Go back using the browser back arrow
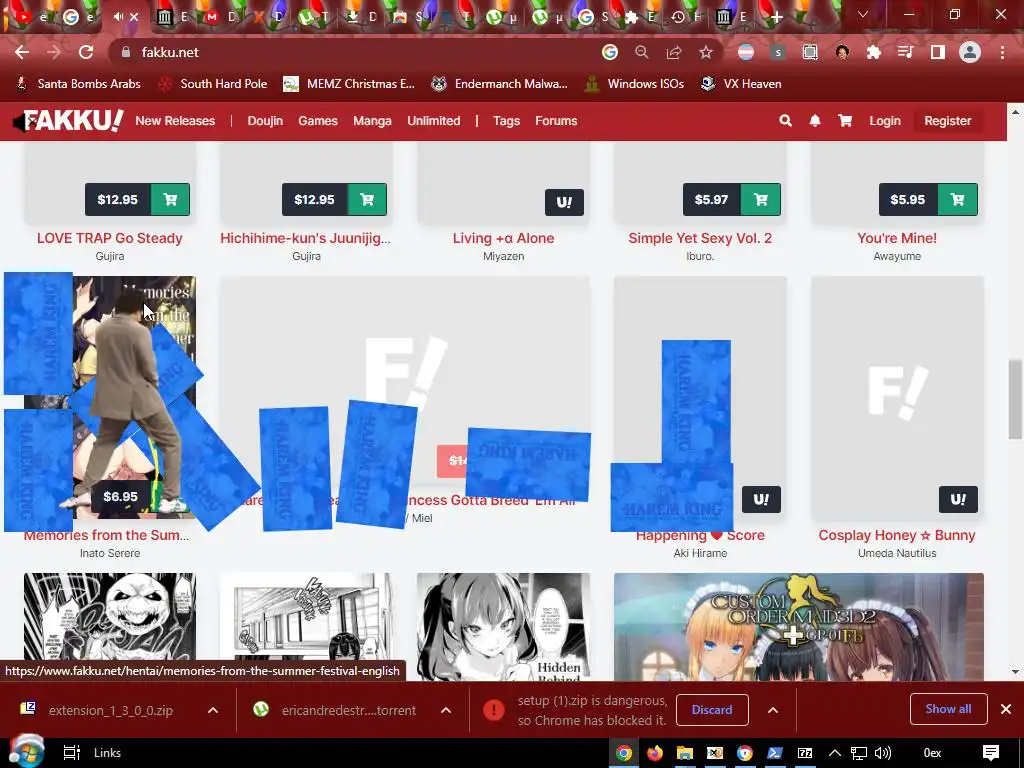This screenshot has height=768, width=1024. pos(22,52)
